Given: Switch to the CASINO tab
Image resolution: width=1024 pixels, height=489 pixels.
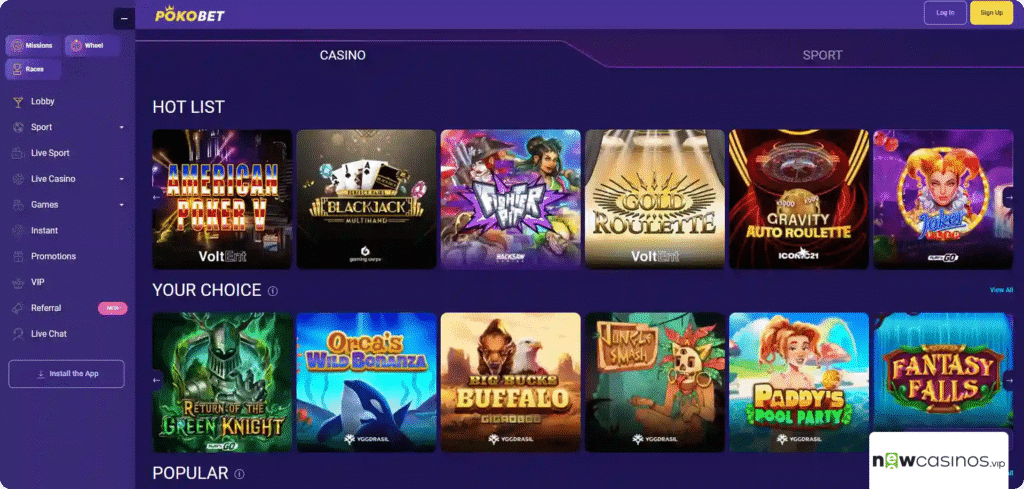Looking at the screenshot, I should (342, 55).
